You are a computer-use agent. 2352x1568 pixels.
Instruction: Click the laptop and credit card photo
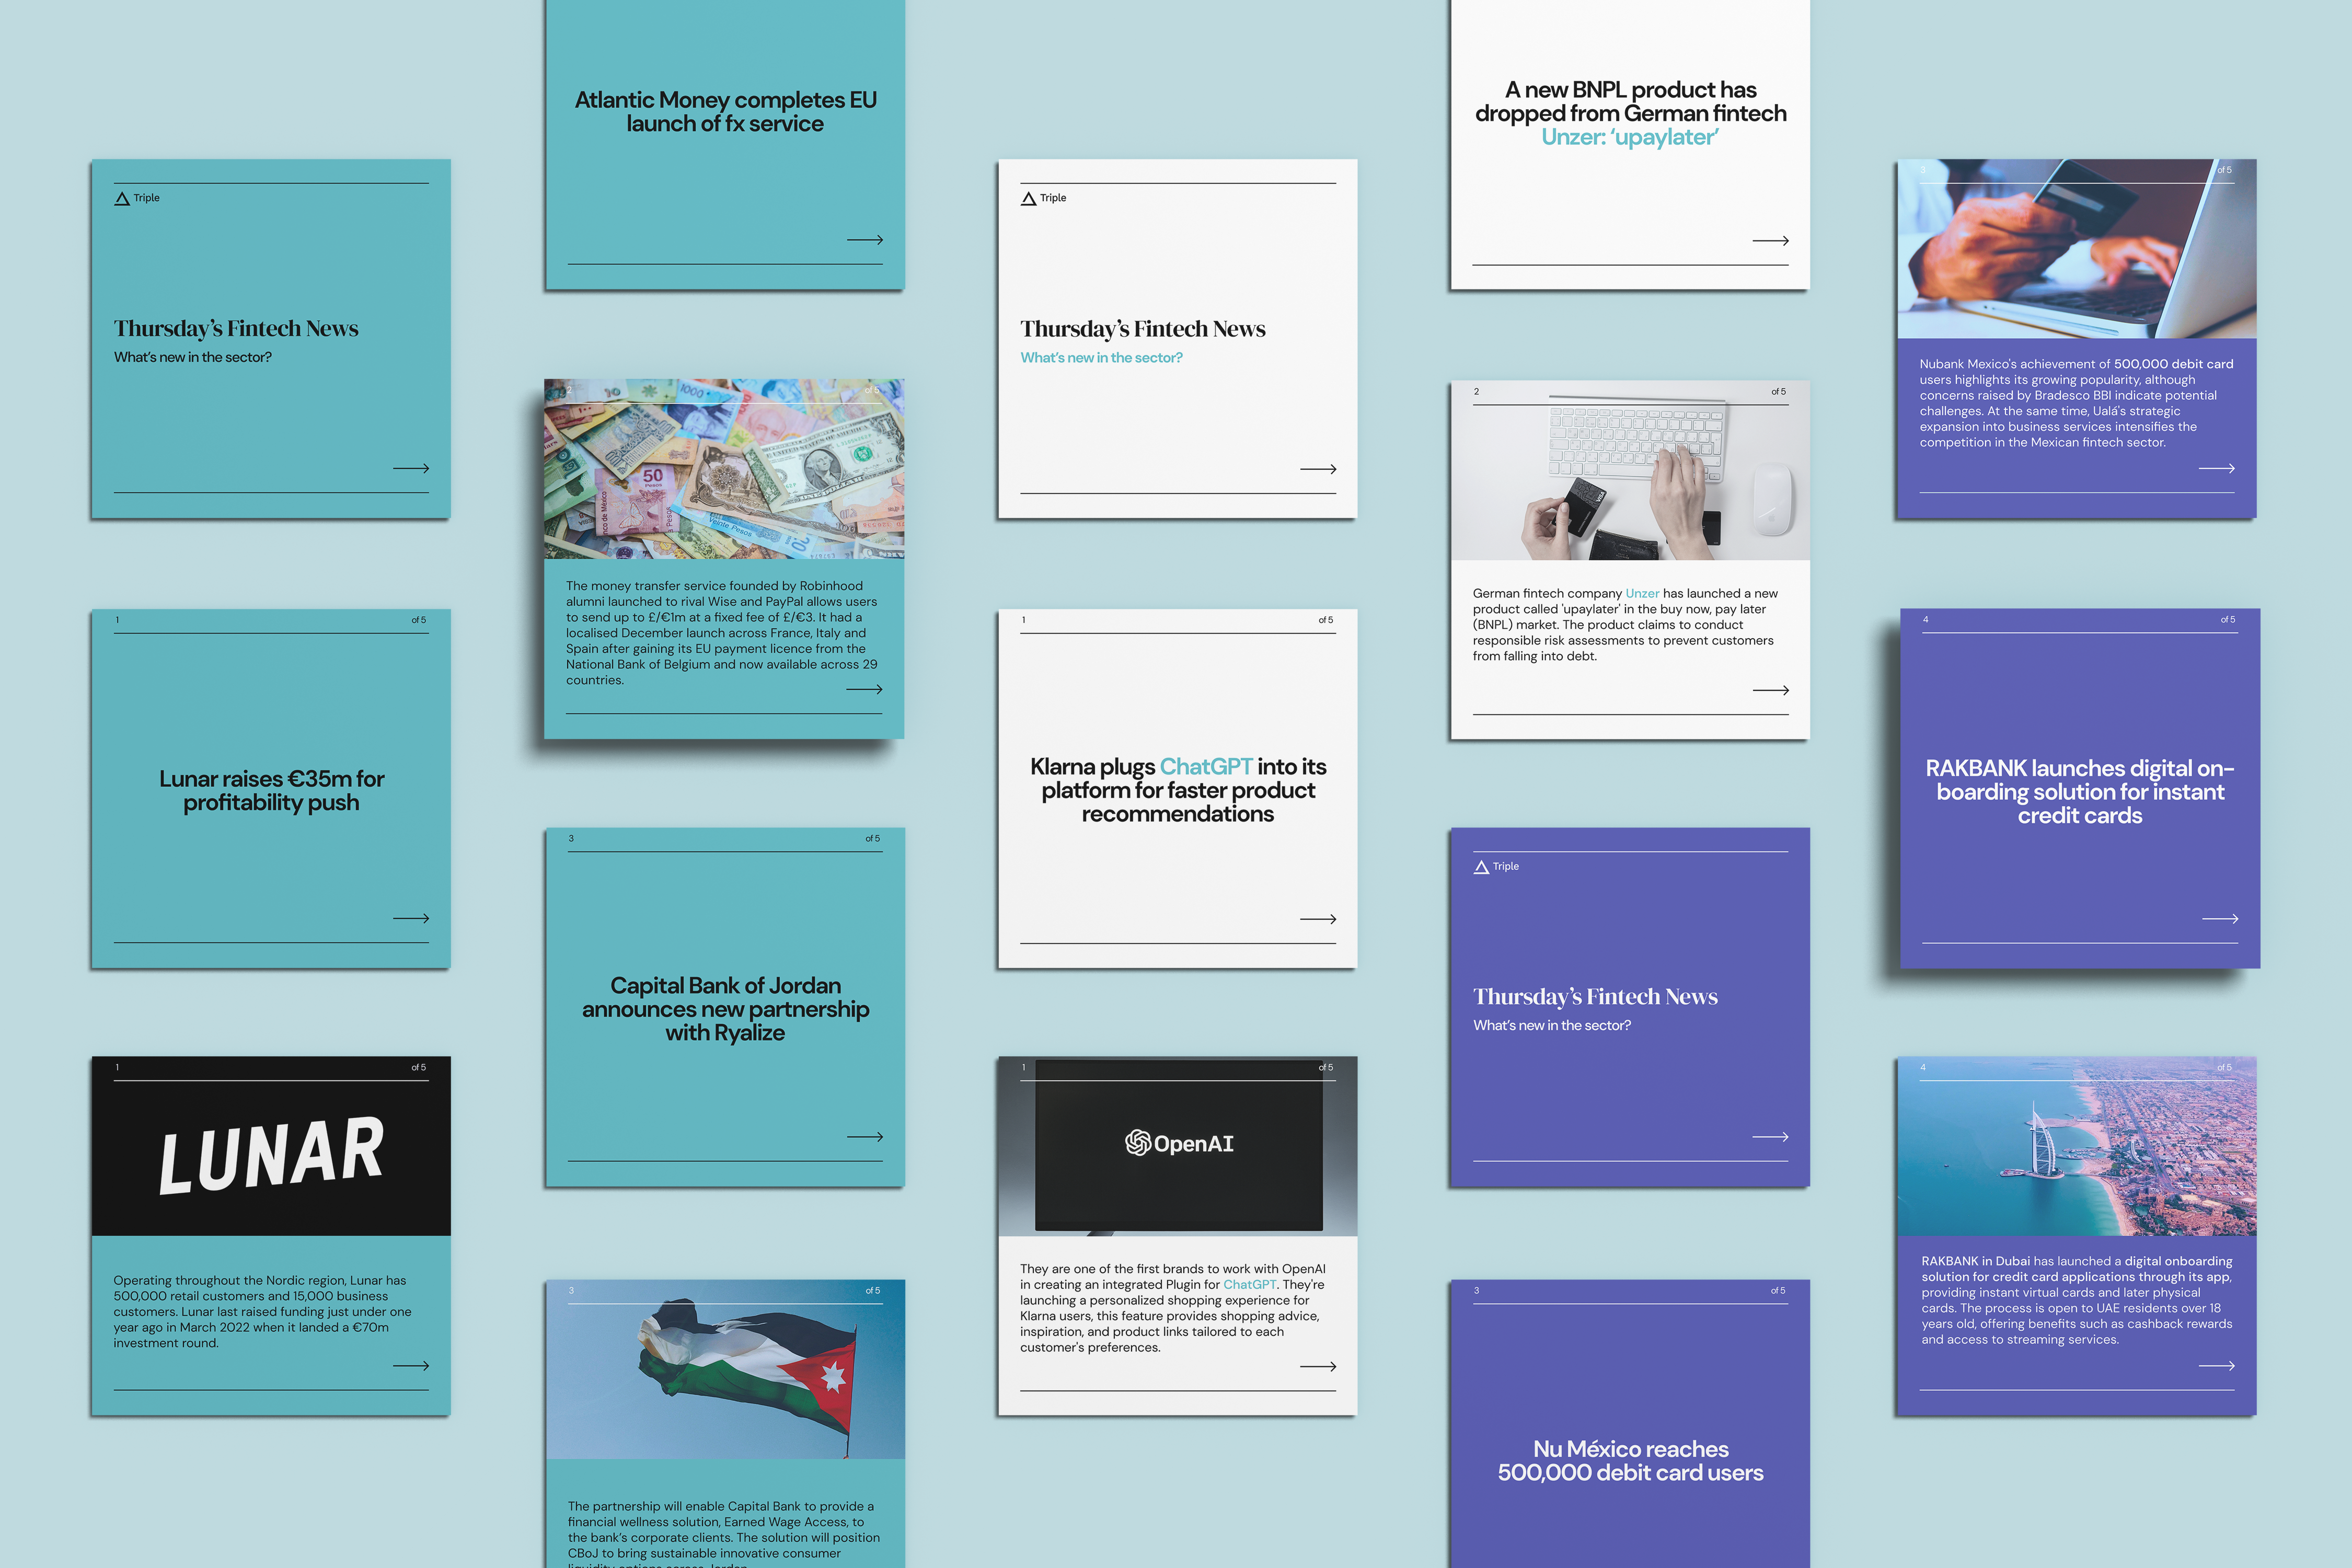point(2077,249)
